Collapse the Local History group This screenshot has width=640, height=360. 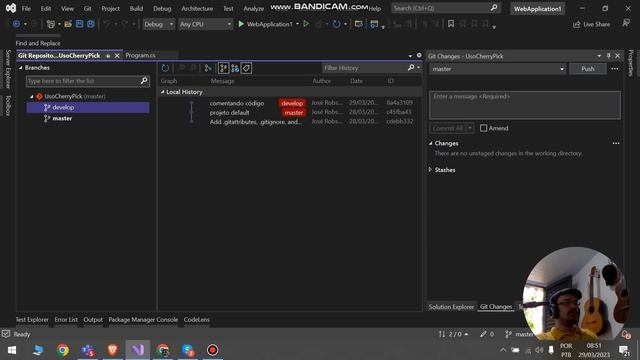(162, 92)
